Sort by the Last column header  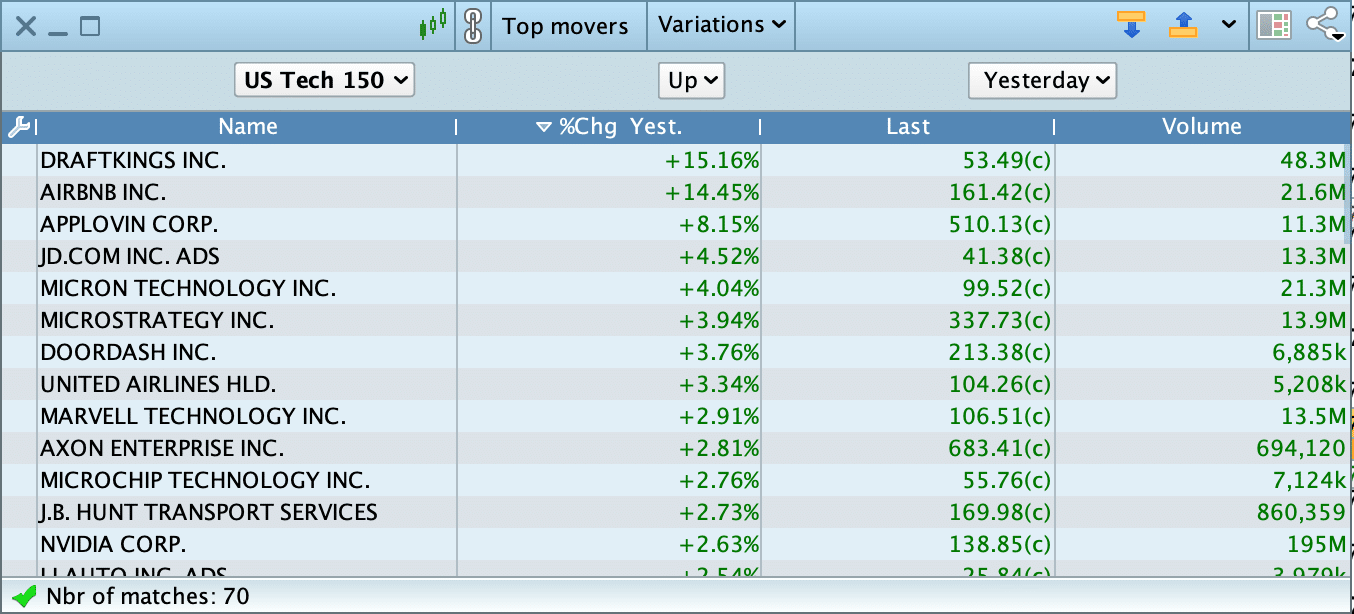coord(907,127)
